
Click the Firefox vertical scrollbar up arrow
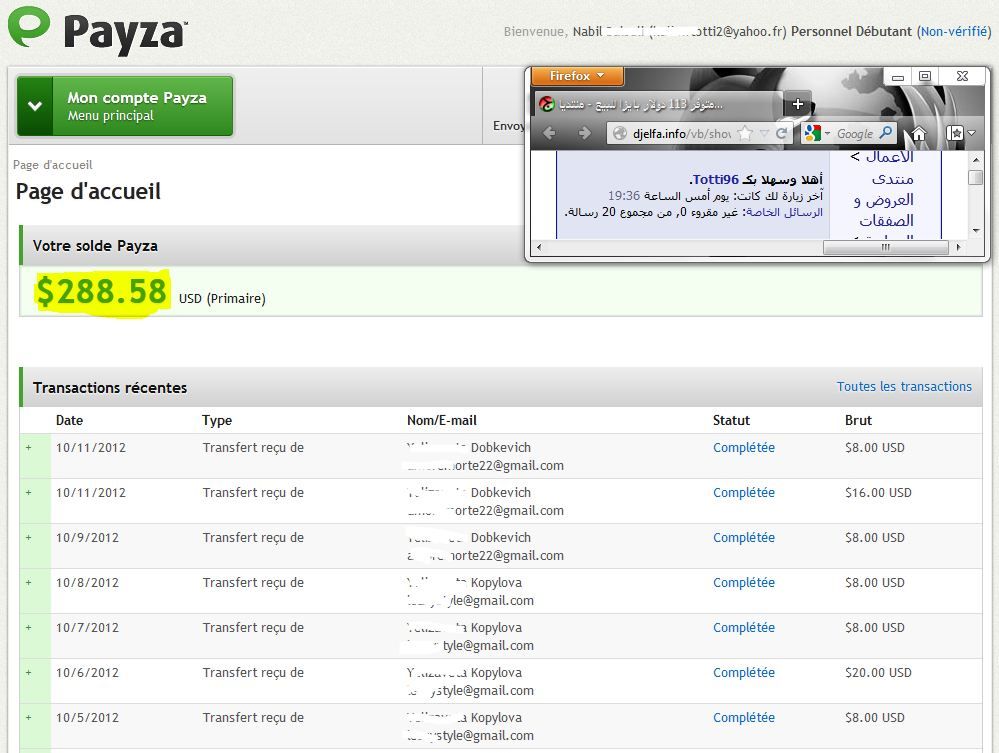point(975,159)
